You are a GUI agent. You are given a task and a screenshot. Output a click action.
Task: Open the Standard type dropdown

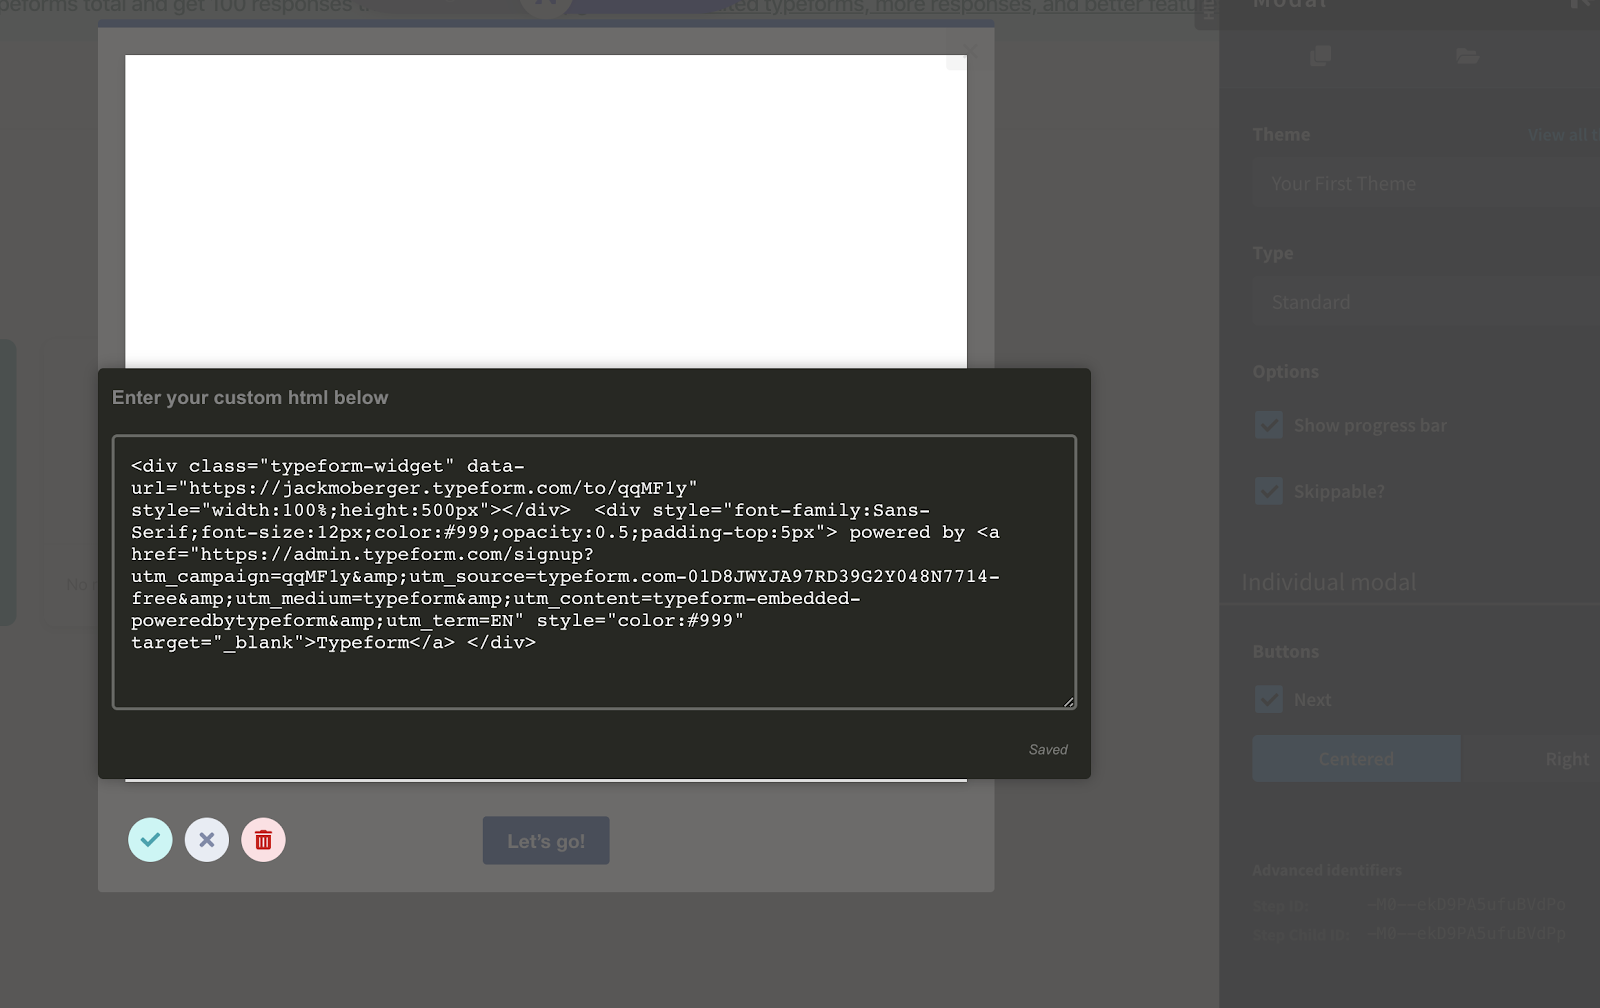click(x=1426, y=302)
